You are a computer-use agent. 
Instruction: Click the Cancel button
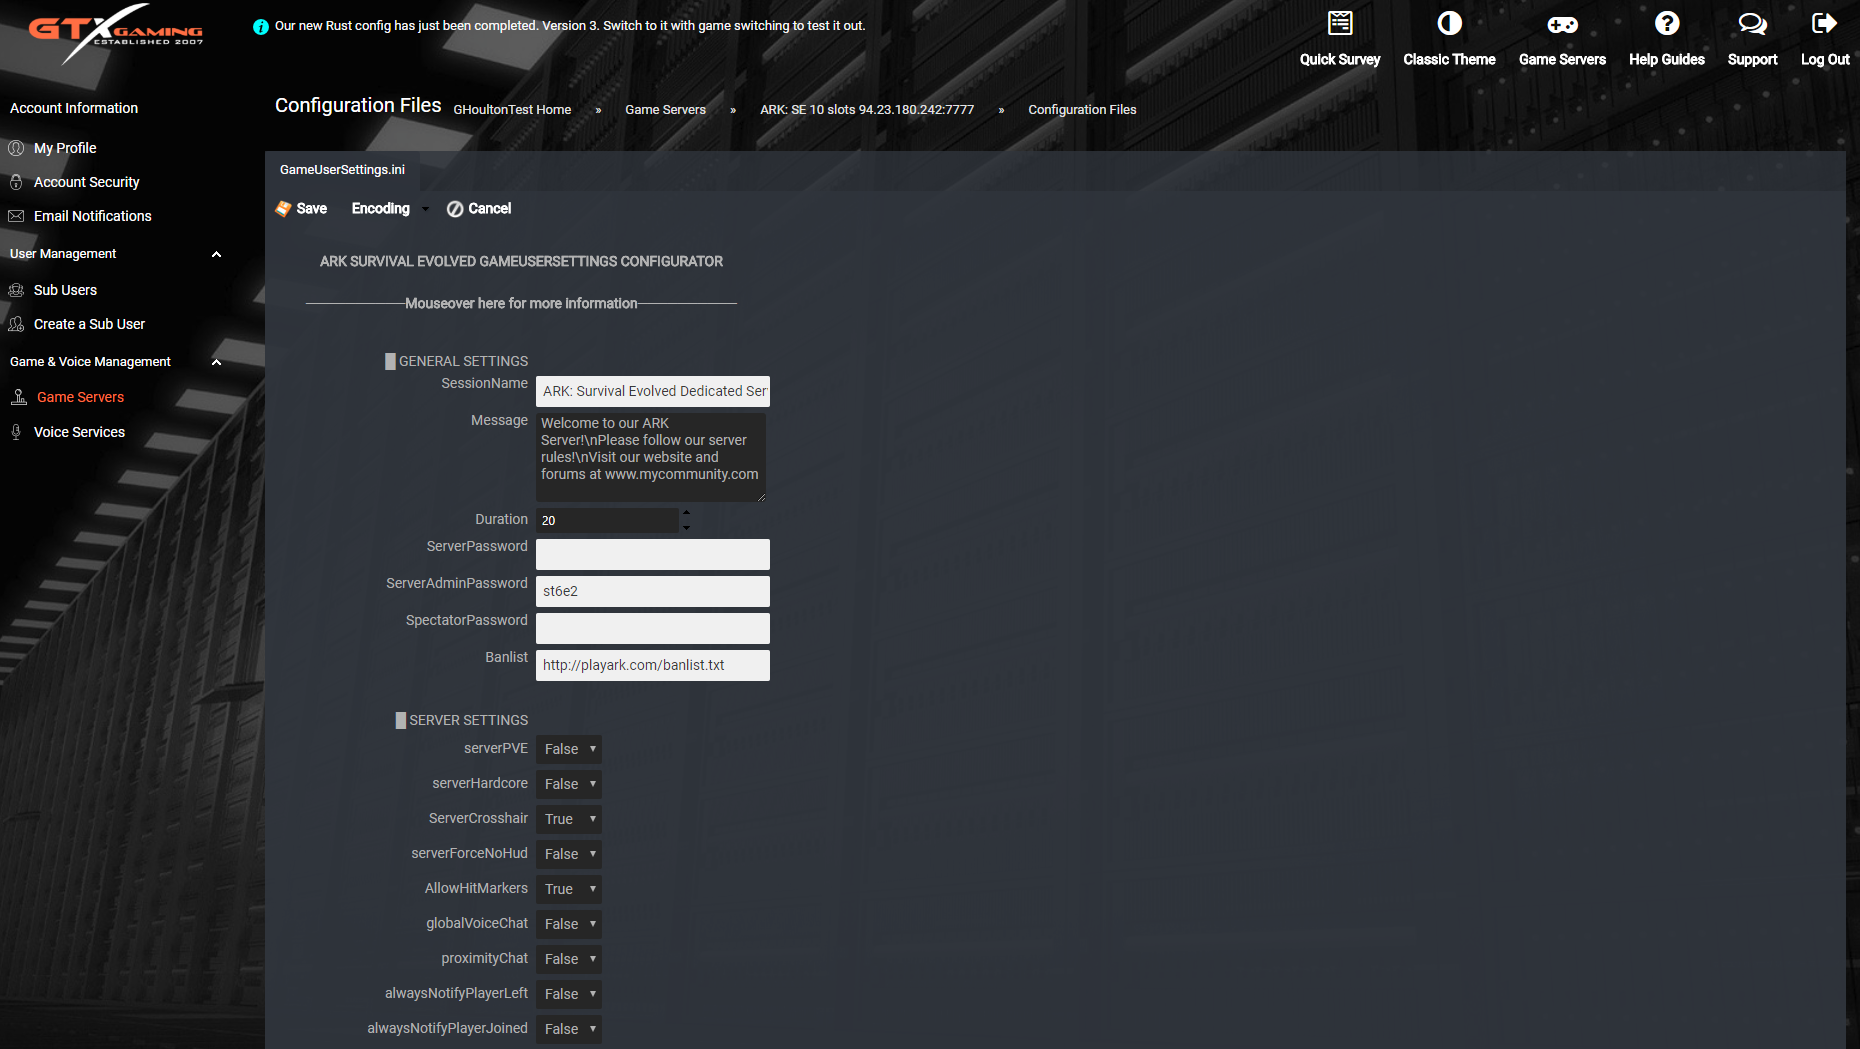[479, 208]
